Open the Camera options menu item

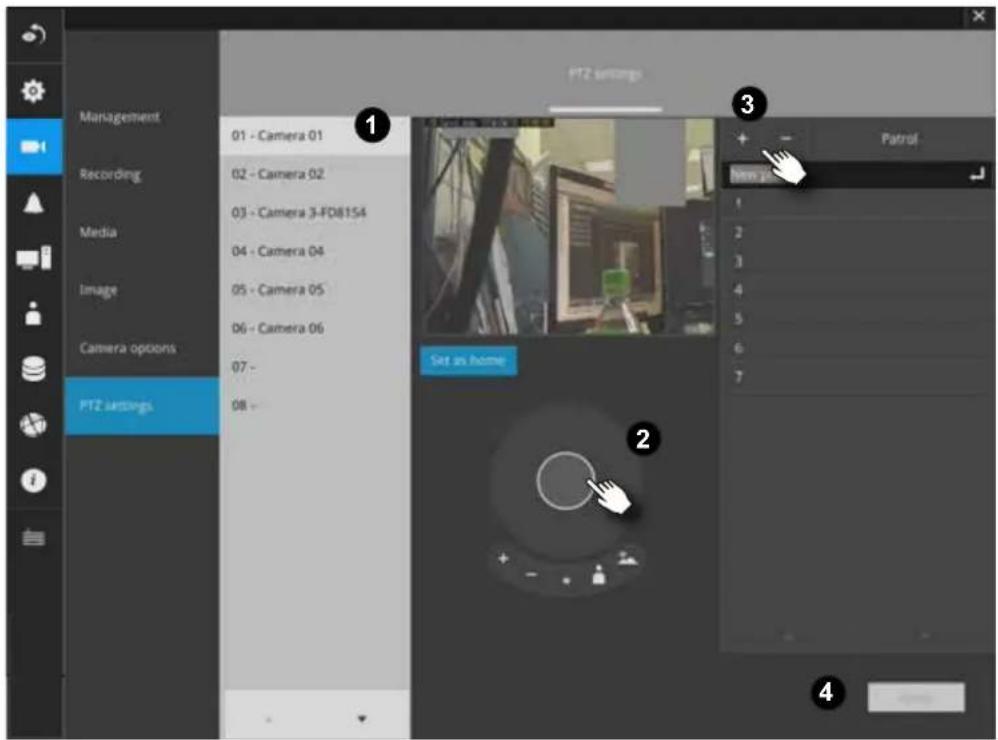point(127,348)
